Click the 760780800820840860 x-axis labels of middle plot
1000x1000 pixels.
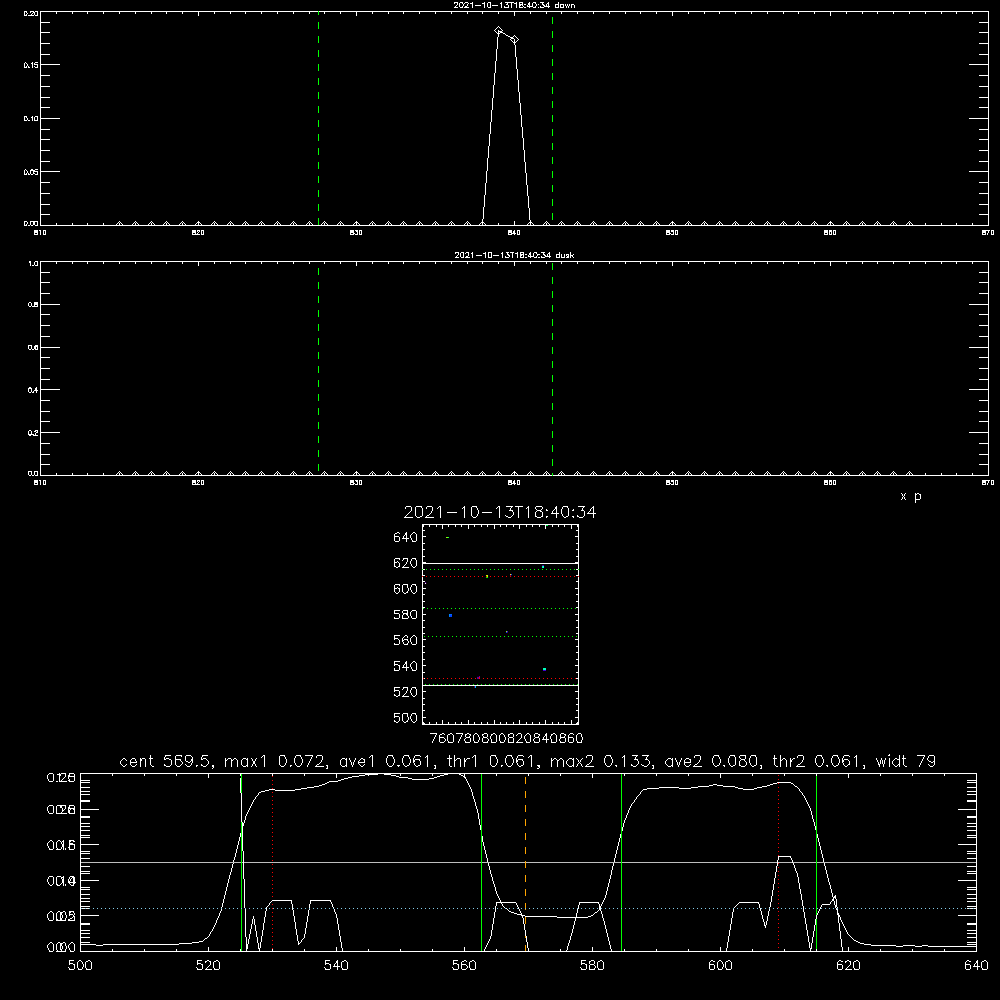coord(506,739)
